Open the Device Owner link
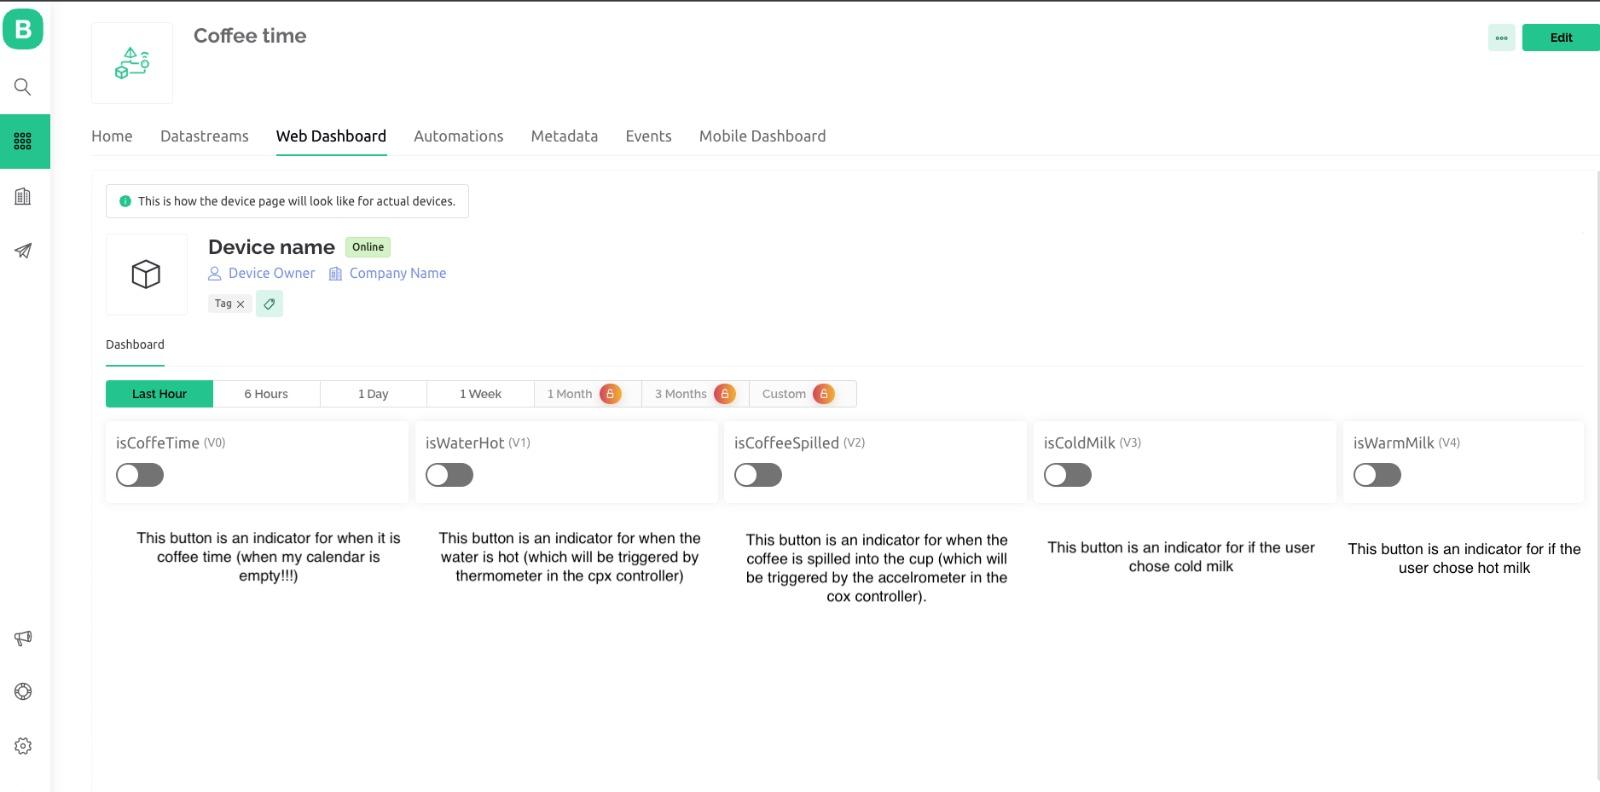The height and width of the screenshot is (792, 1600). pos(262,273)
